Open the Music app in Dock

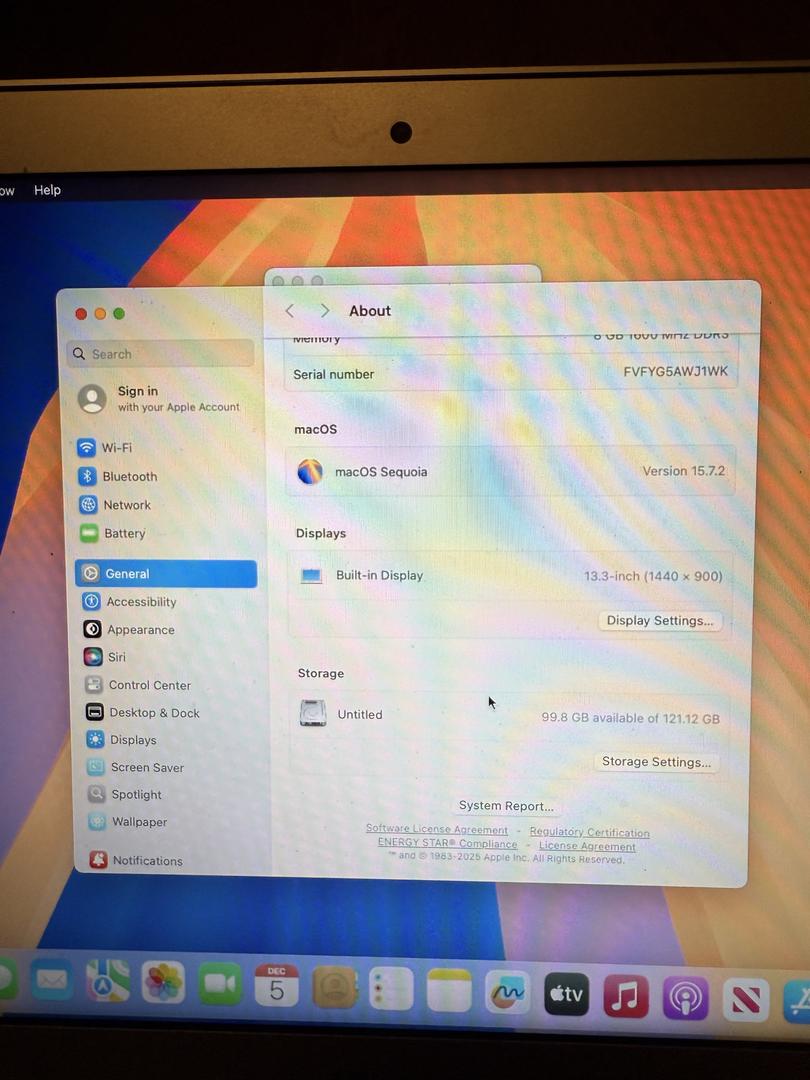coord(626,995)
